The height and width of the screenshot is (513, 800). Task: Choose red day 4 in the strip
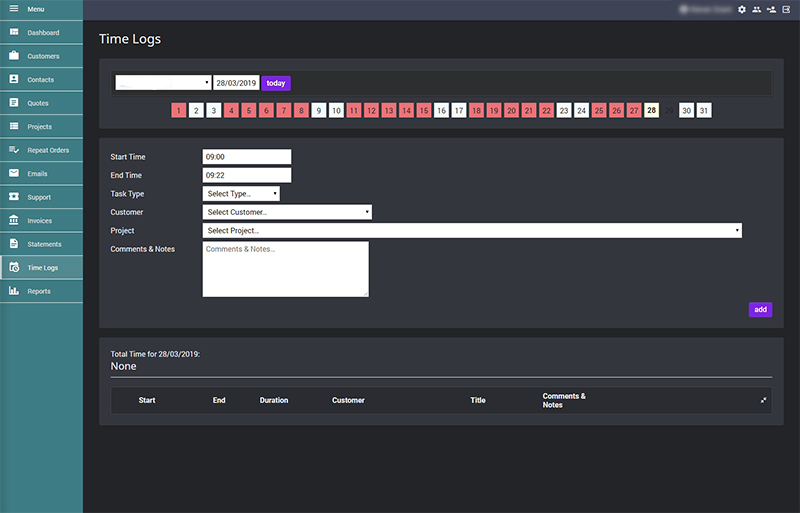[231, 110]
